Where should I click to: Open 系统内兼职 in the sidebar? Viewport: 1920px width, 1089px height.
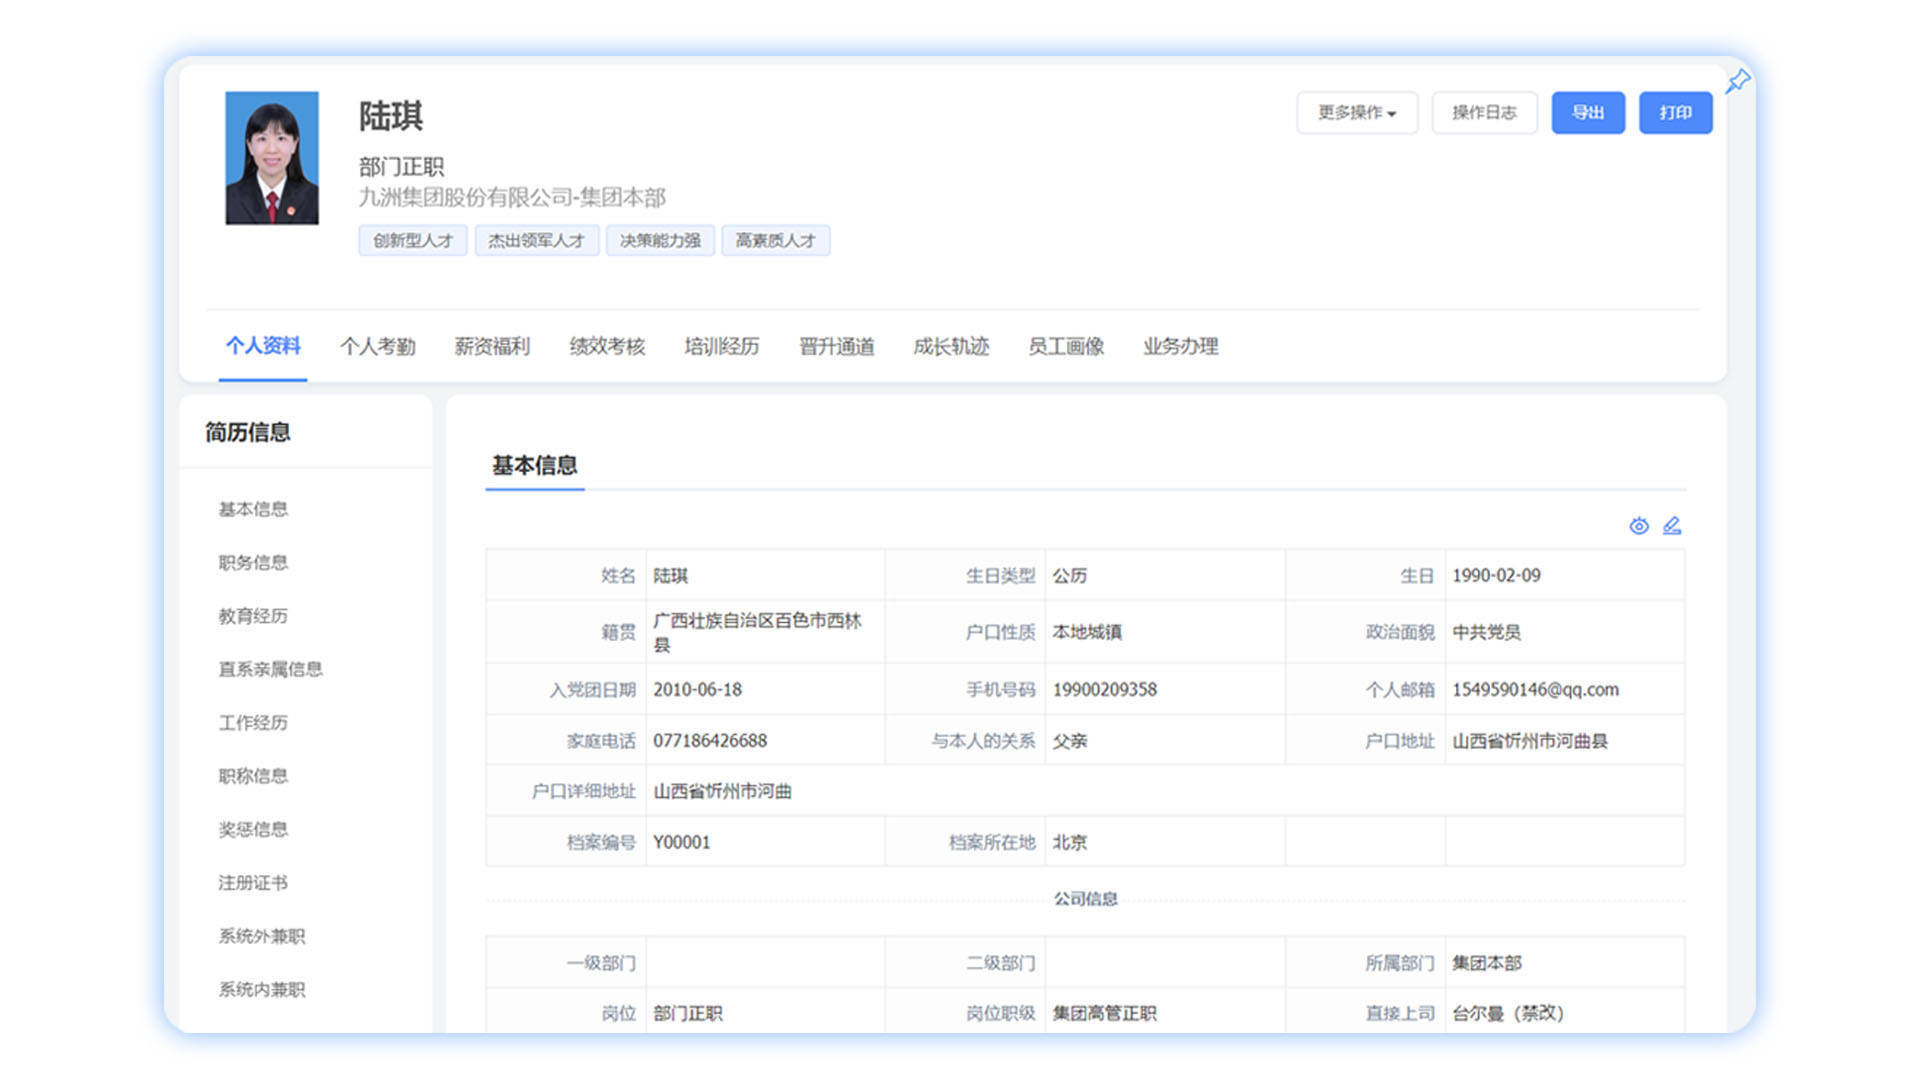(262, 990)
